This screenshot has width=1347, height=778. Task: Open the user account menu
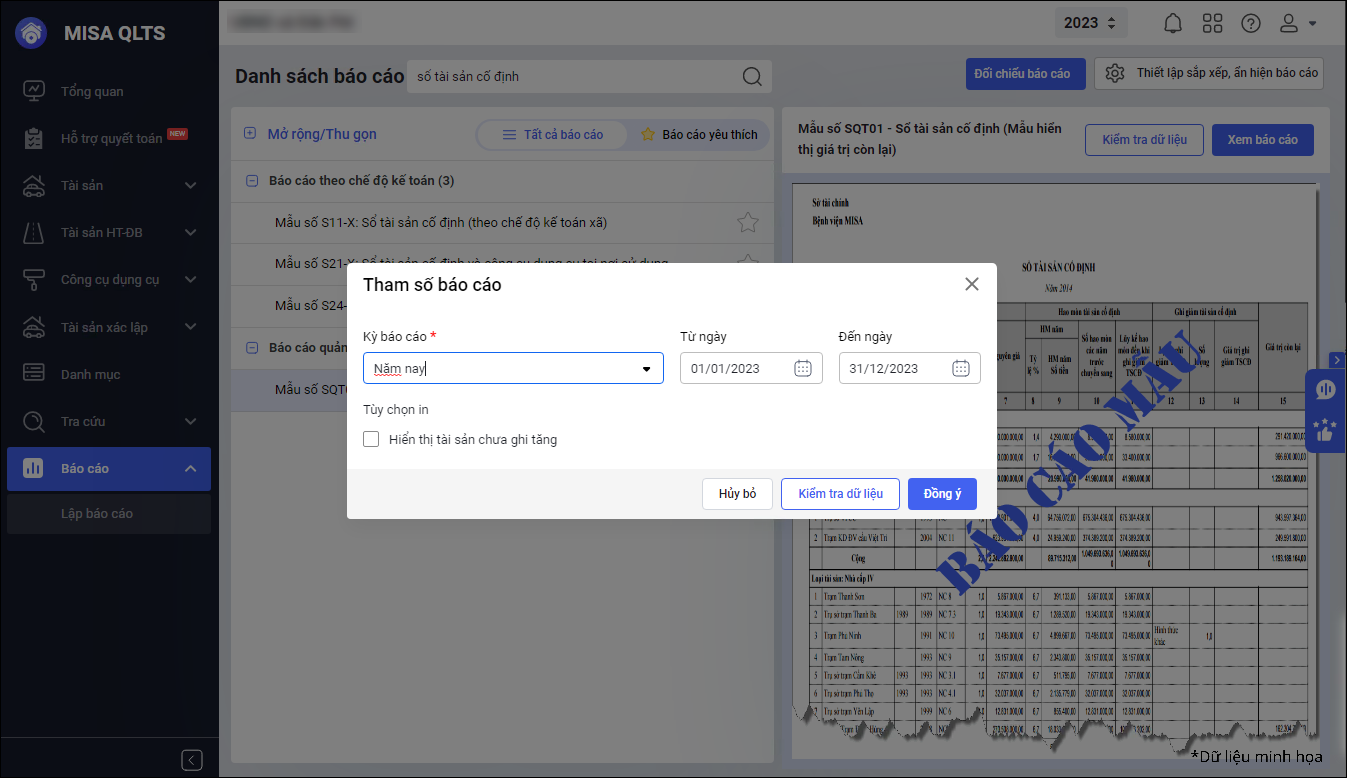pos(1299,23)
